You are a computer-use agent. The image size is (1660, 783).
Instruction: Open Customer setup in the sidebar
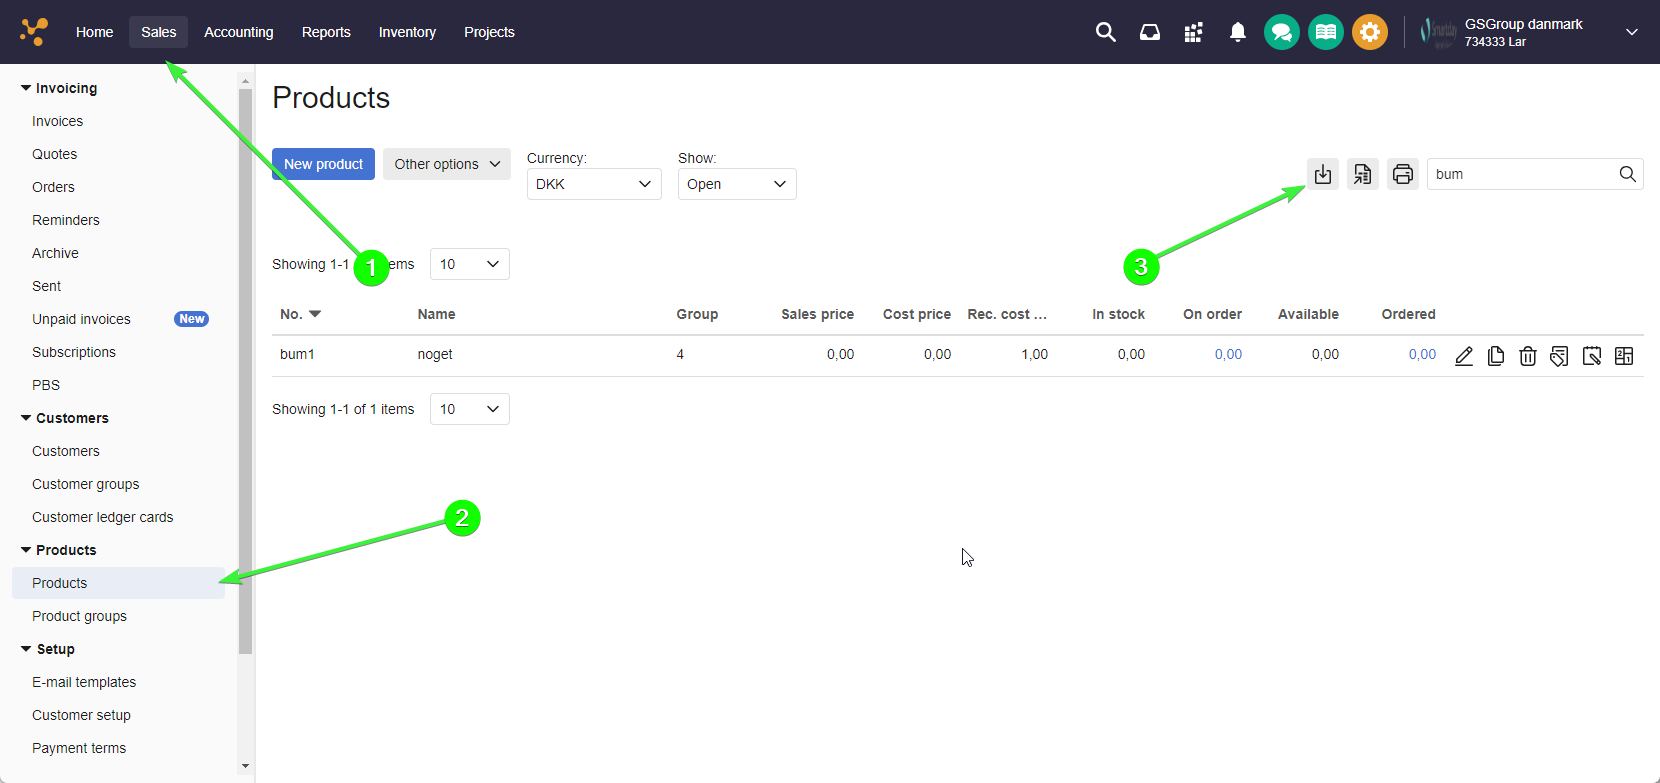[81, 715]
